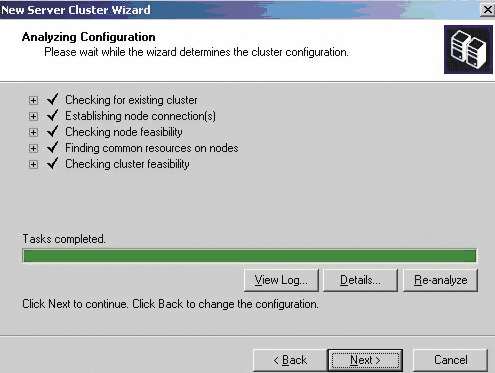Viewport: 495px width, 373px height.
Task: Open the View Log button
Action: tap(281, 280)
